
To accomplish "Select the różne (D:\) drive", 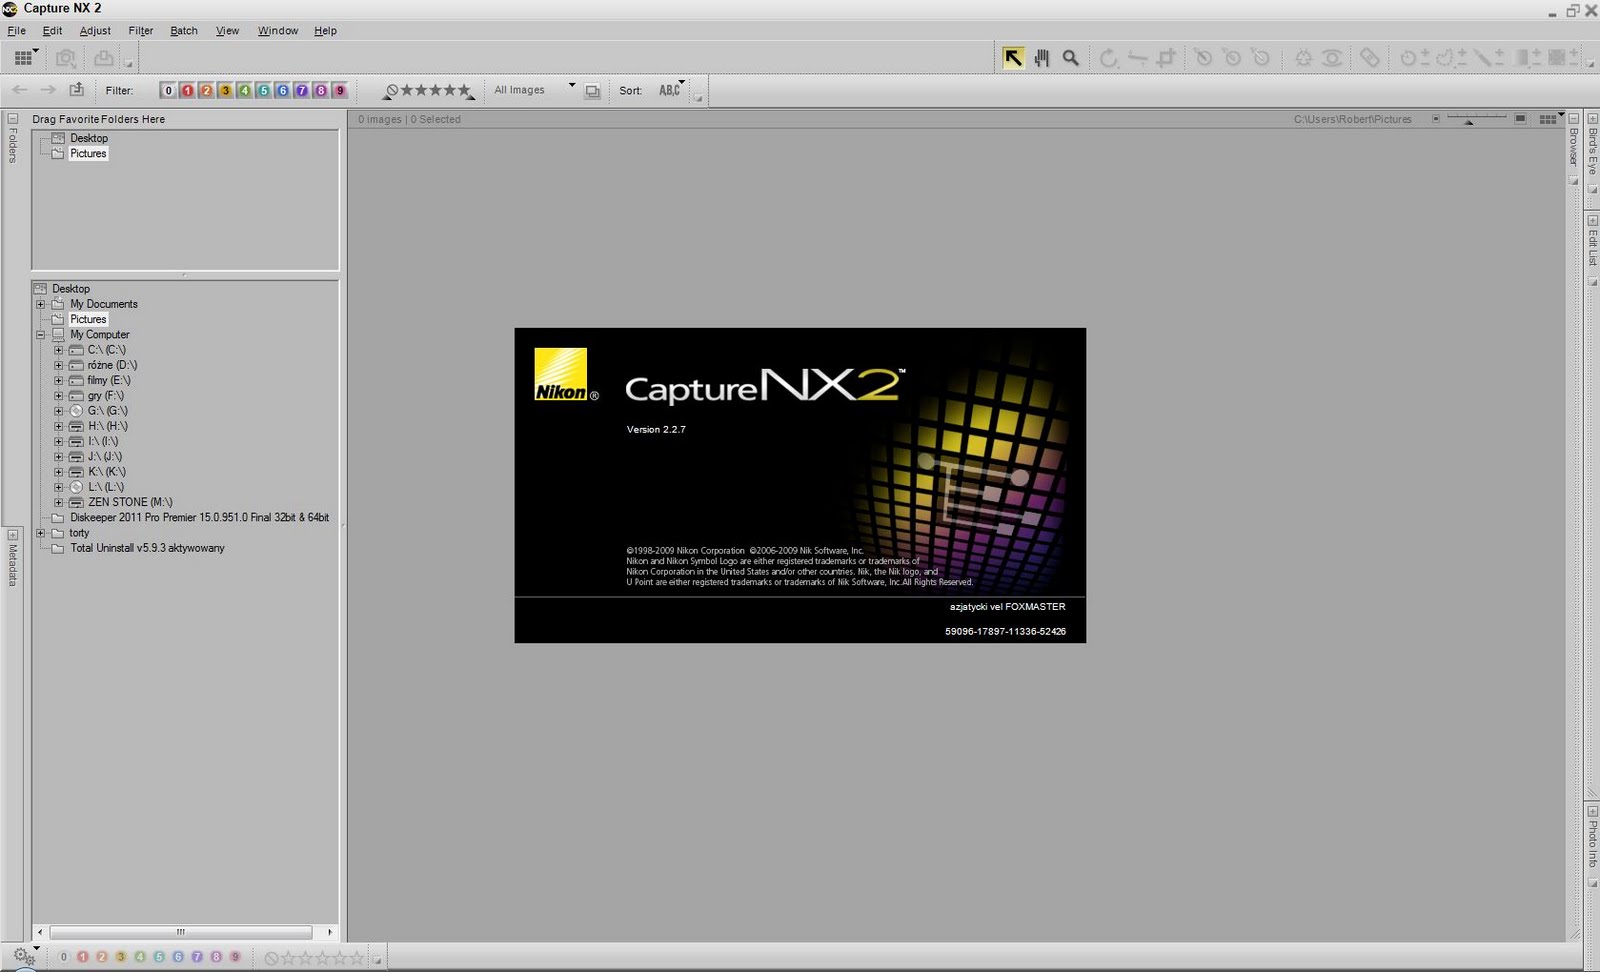I will click(112, 366).
